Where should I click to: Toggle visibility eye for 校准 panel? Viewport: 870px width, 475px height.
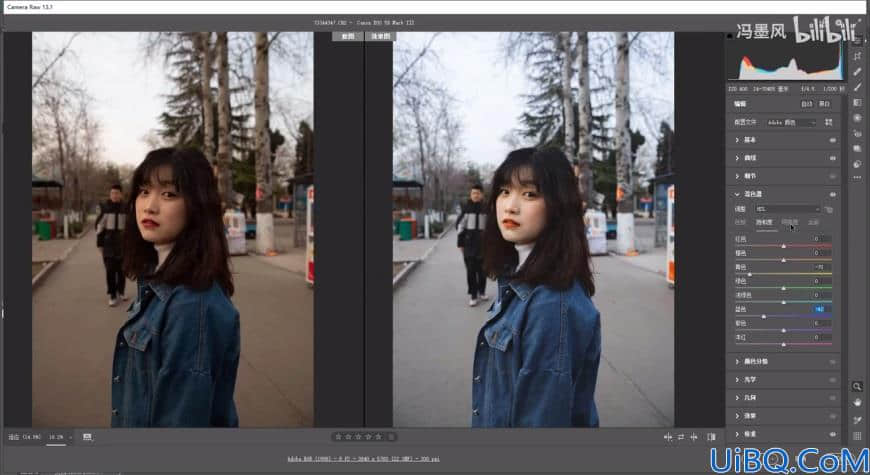(832, 434)
